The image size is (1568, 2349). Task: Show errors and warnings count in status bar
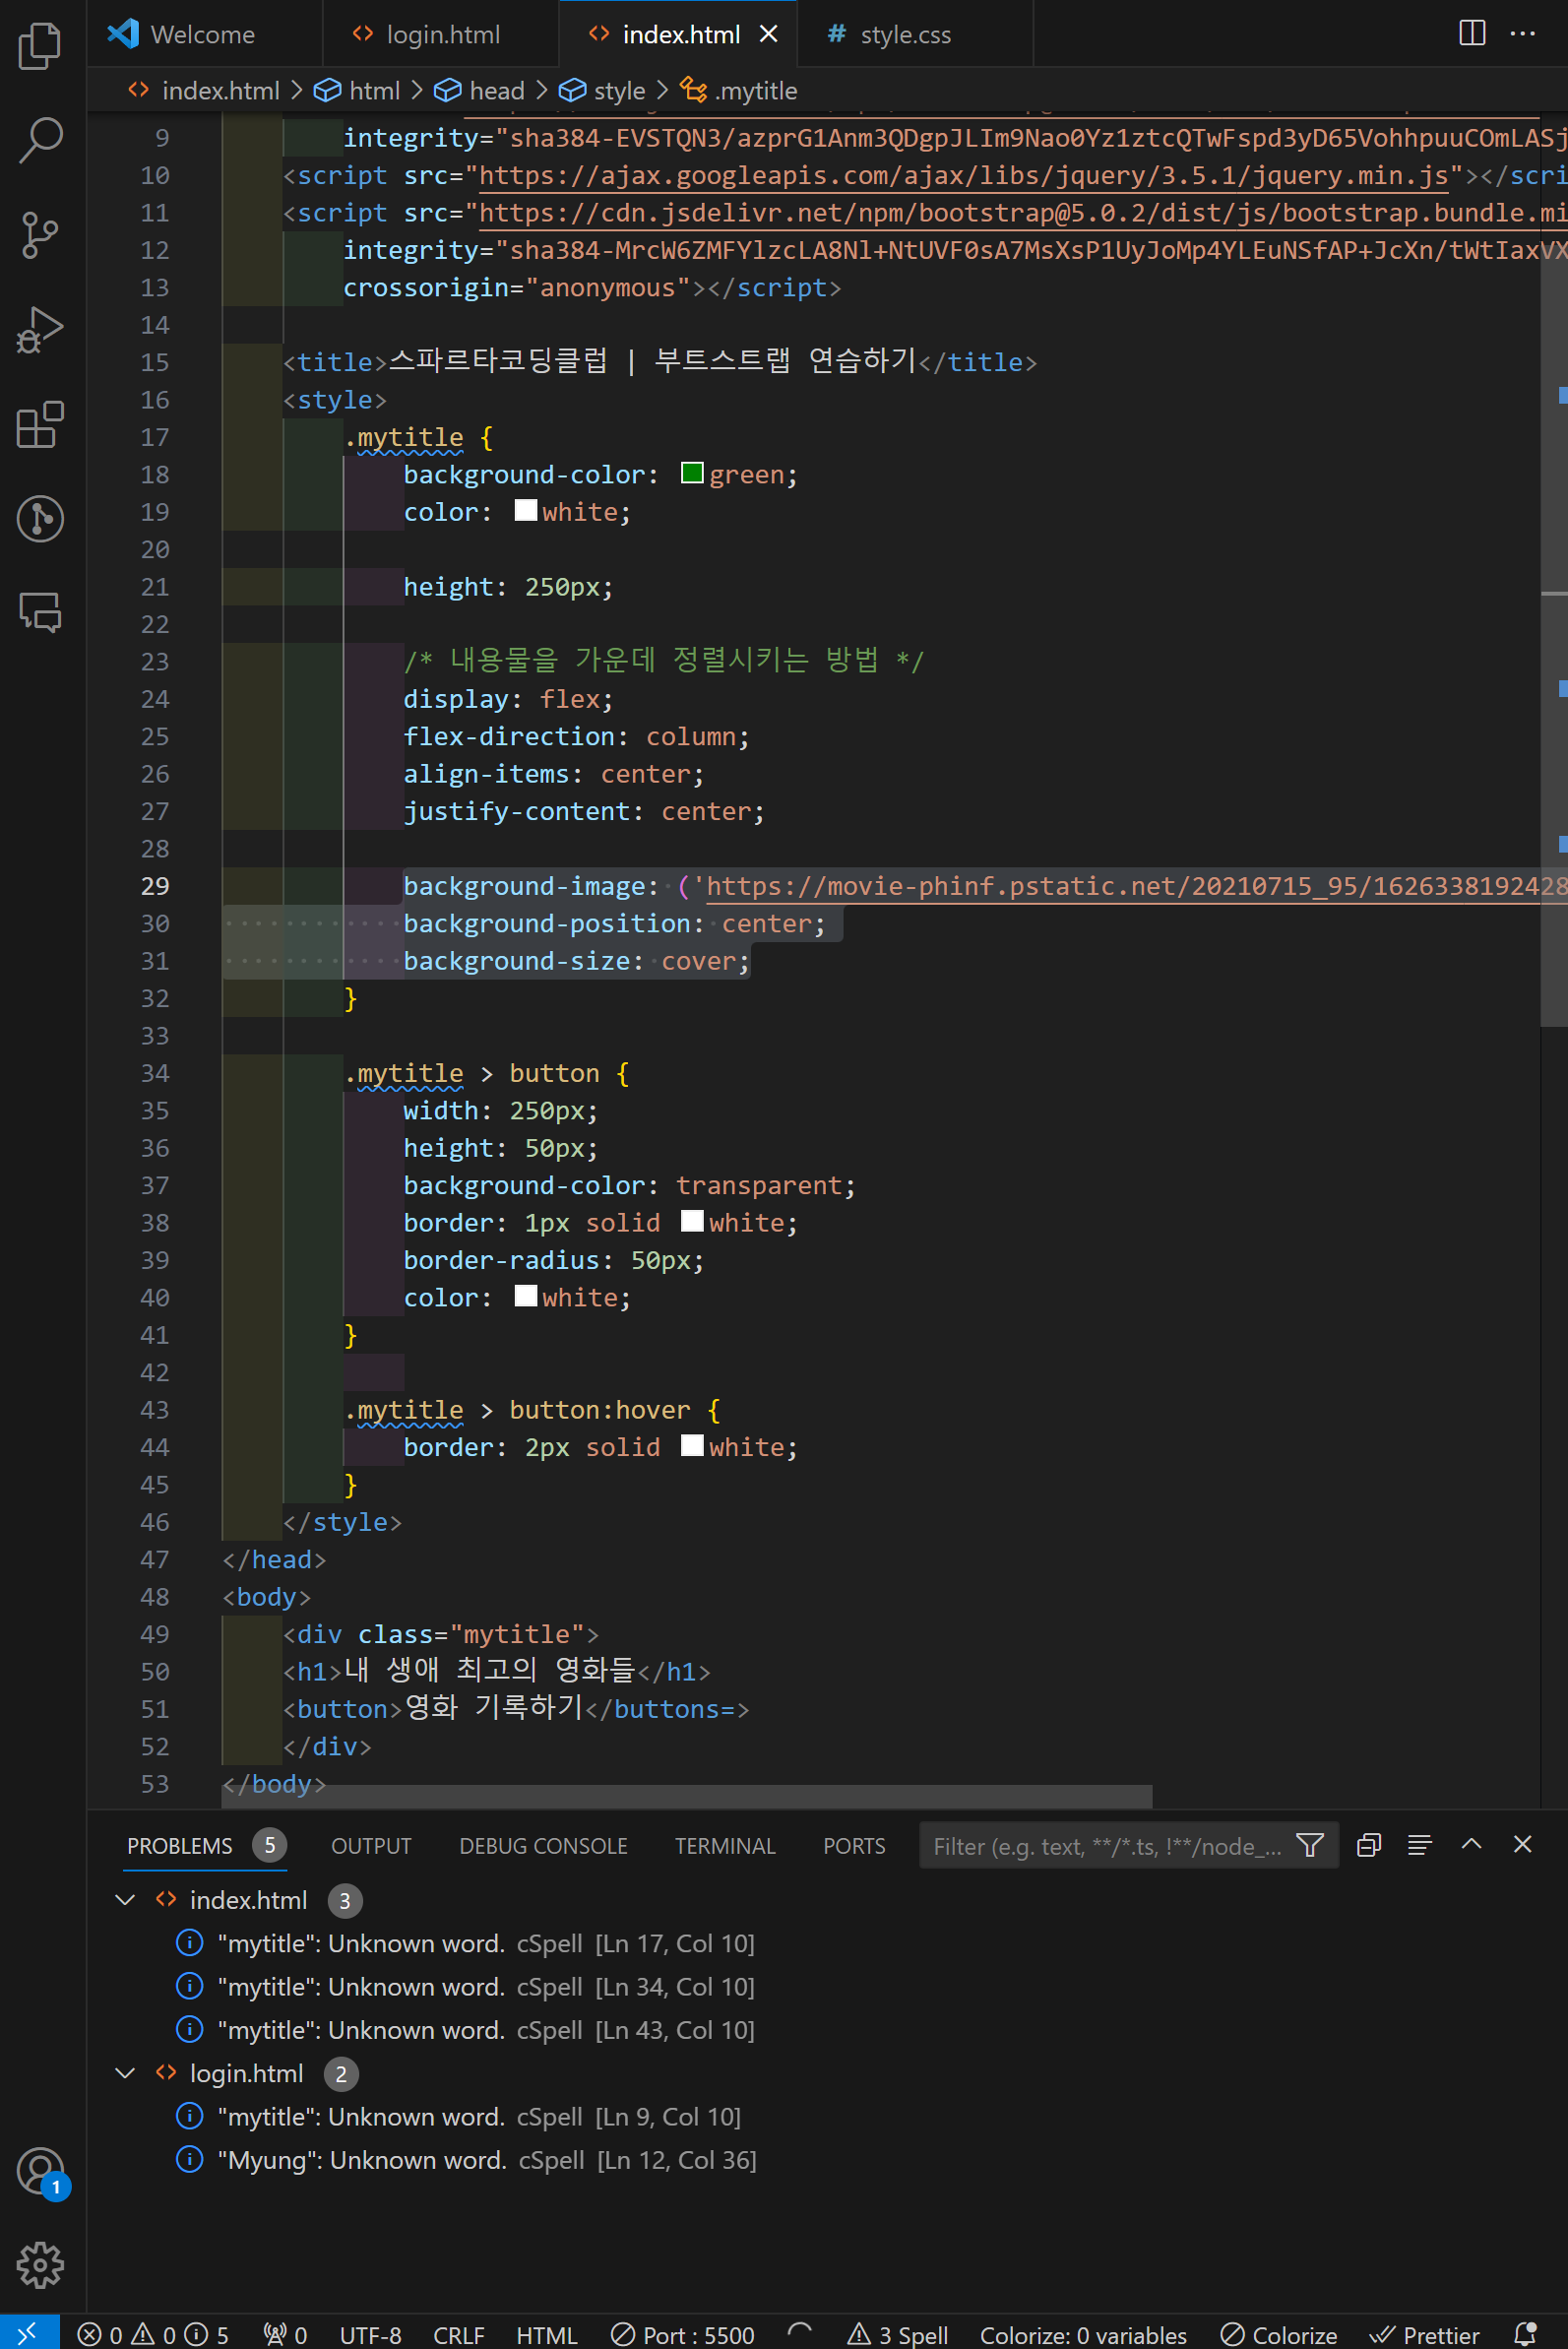coord(153,2335)
